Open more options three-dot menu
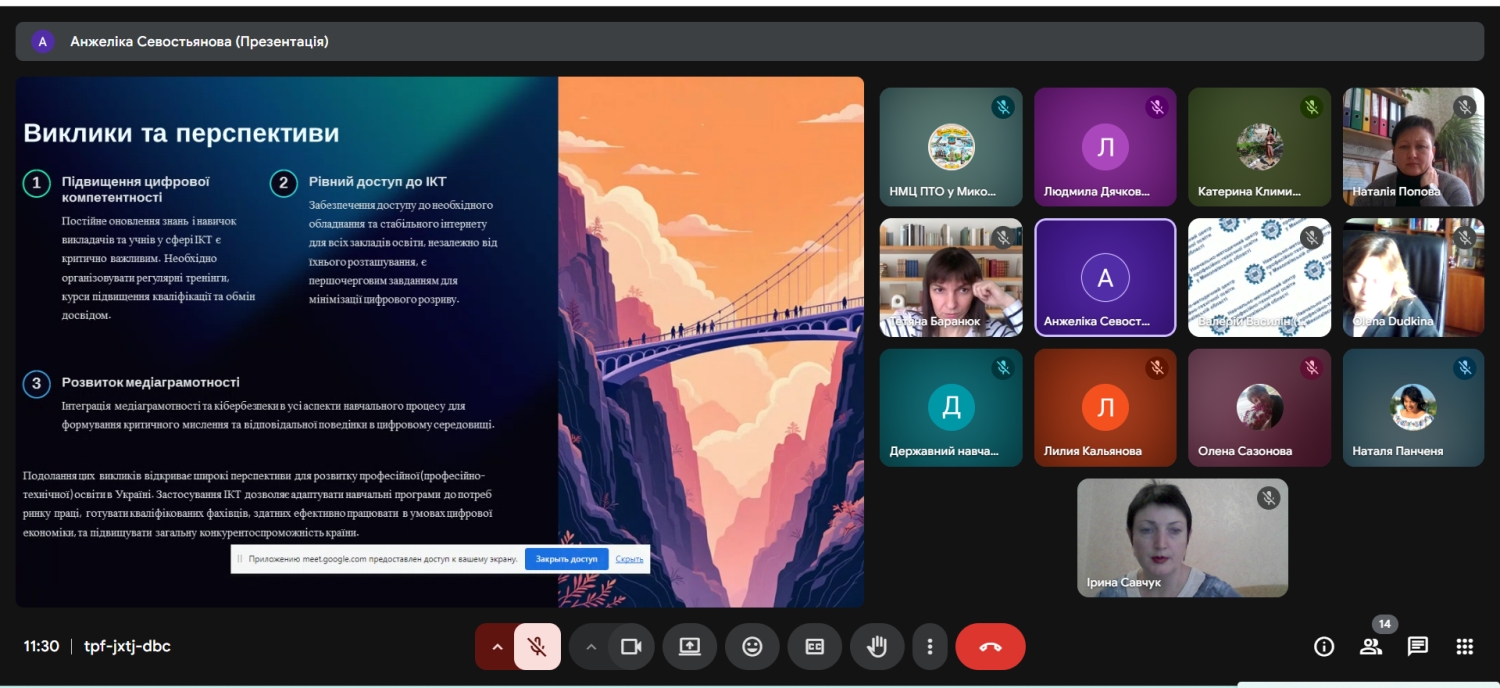Viewport: 1500px width, 688px height. [x=930, y=646]
